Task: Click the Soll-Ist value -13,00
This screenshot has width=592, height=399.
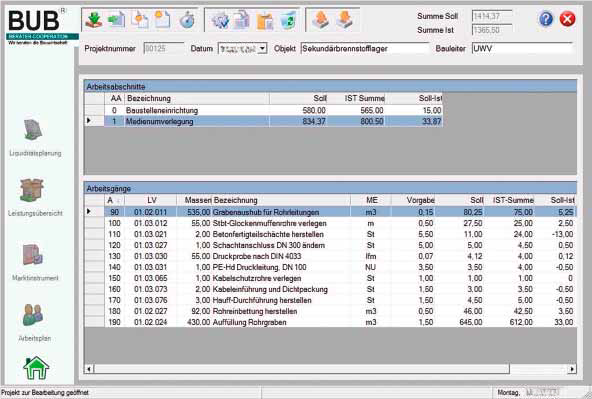Action: pos(563,234)
